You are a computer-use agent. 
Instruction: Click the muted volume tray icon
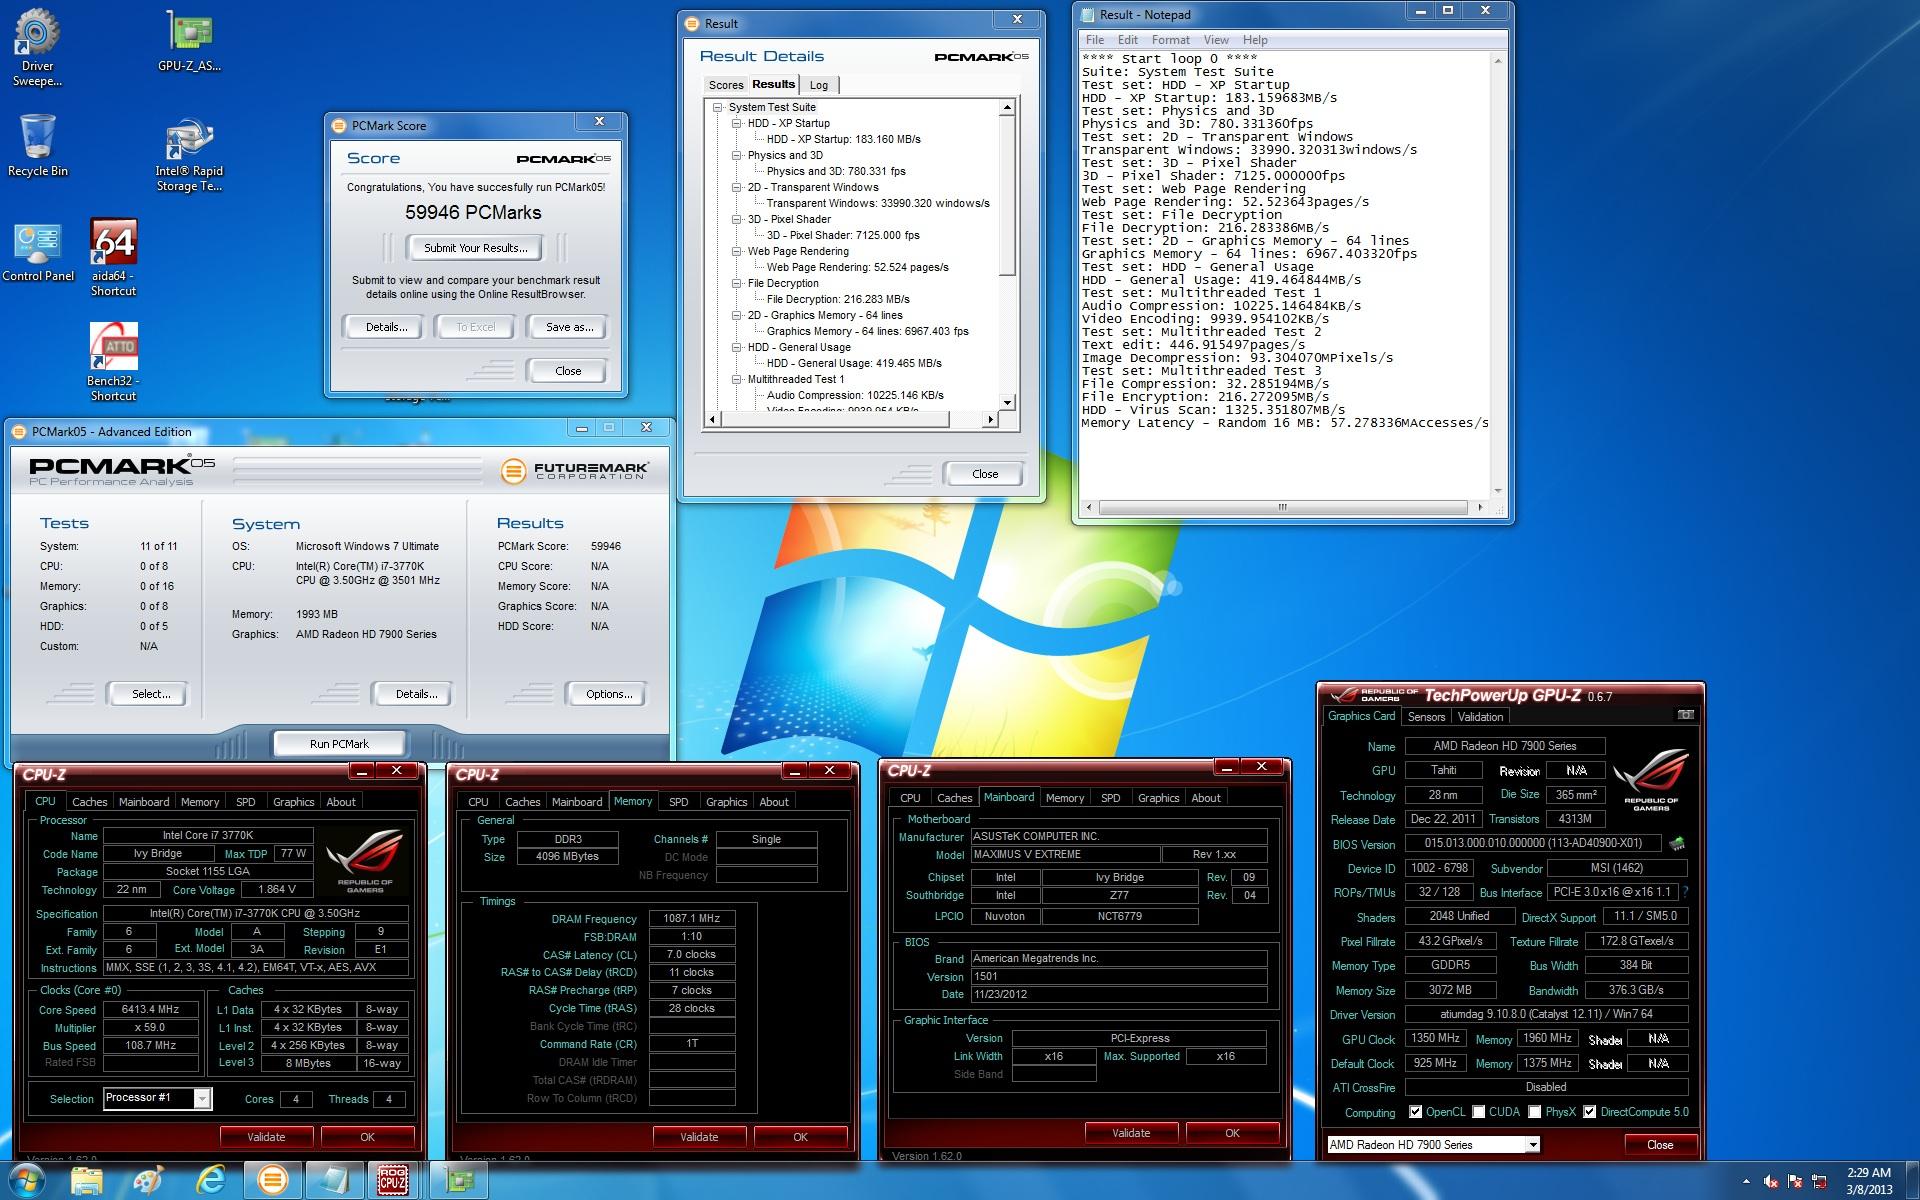pyautogui.click(x=1772, y=1182)
